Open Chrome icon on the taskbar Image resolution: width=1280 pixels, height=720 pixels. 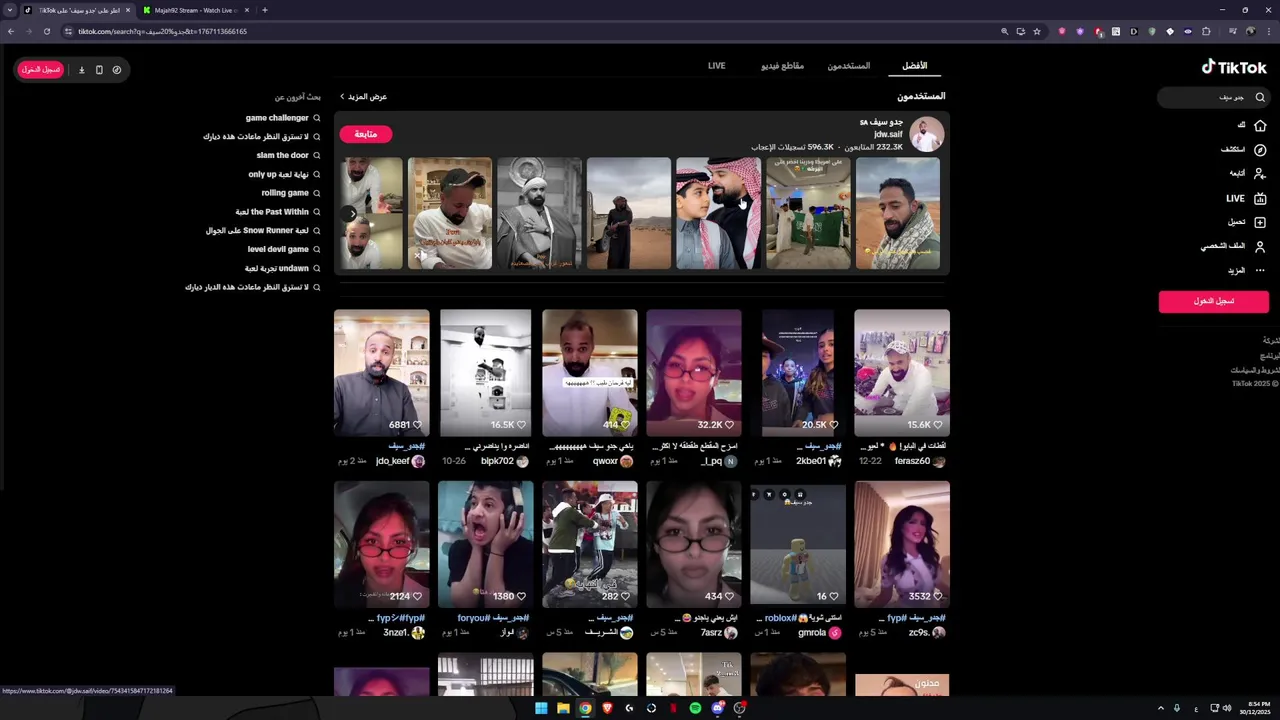585,708
